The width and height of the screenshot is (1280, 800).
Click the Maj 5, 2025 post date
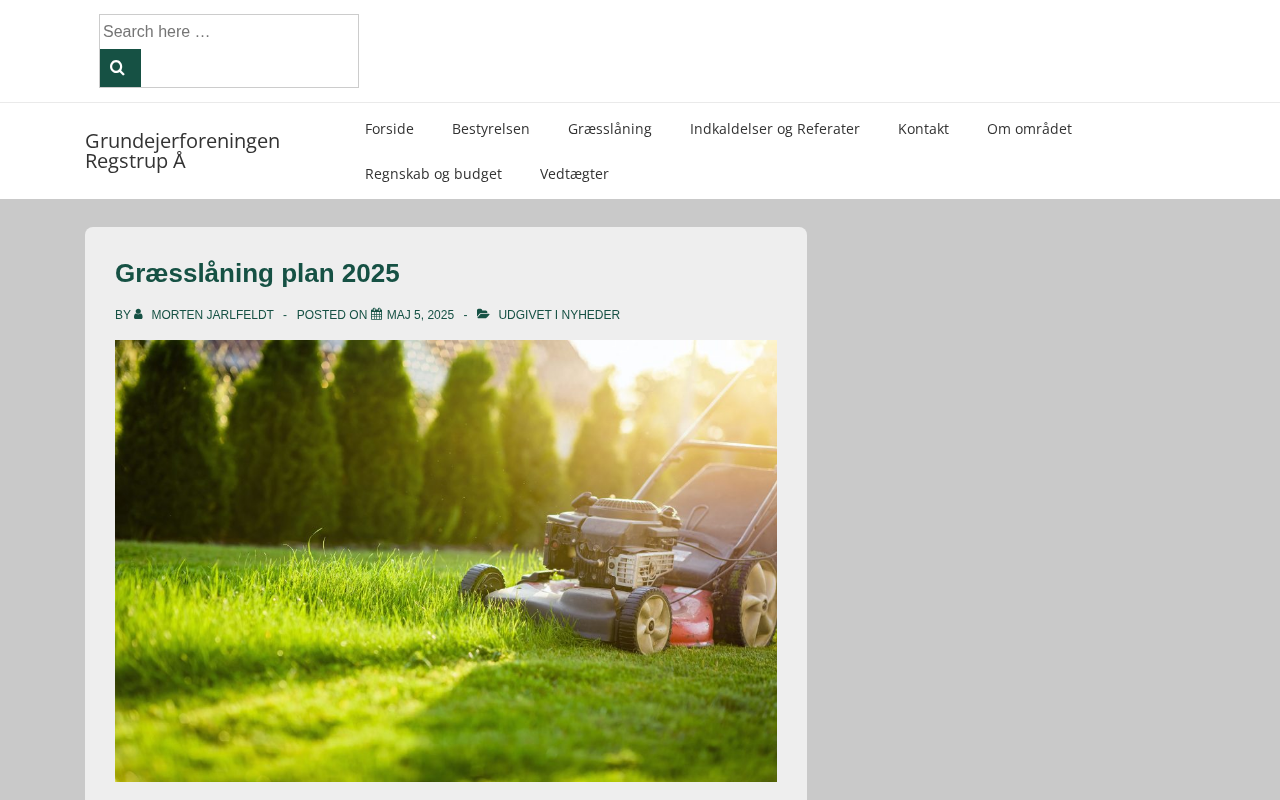[x=420, y=315]
